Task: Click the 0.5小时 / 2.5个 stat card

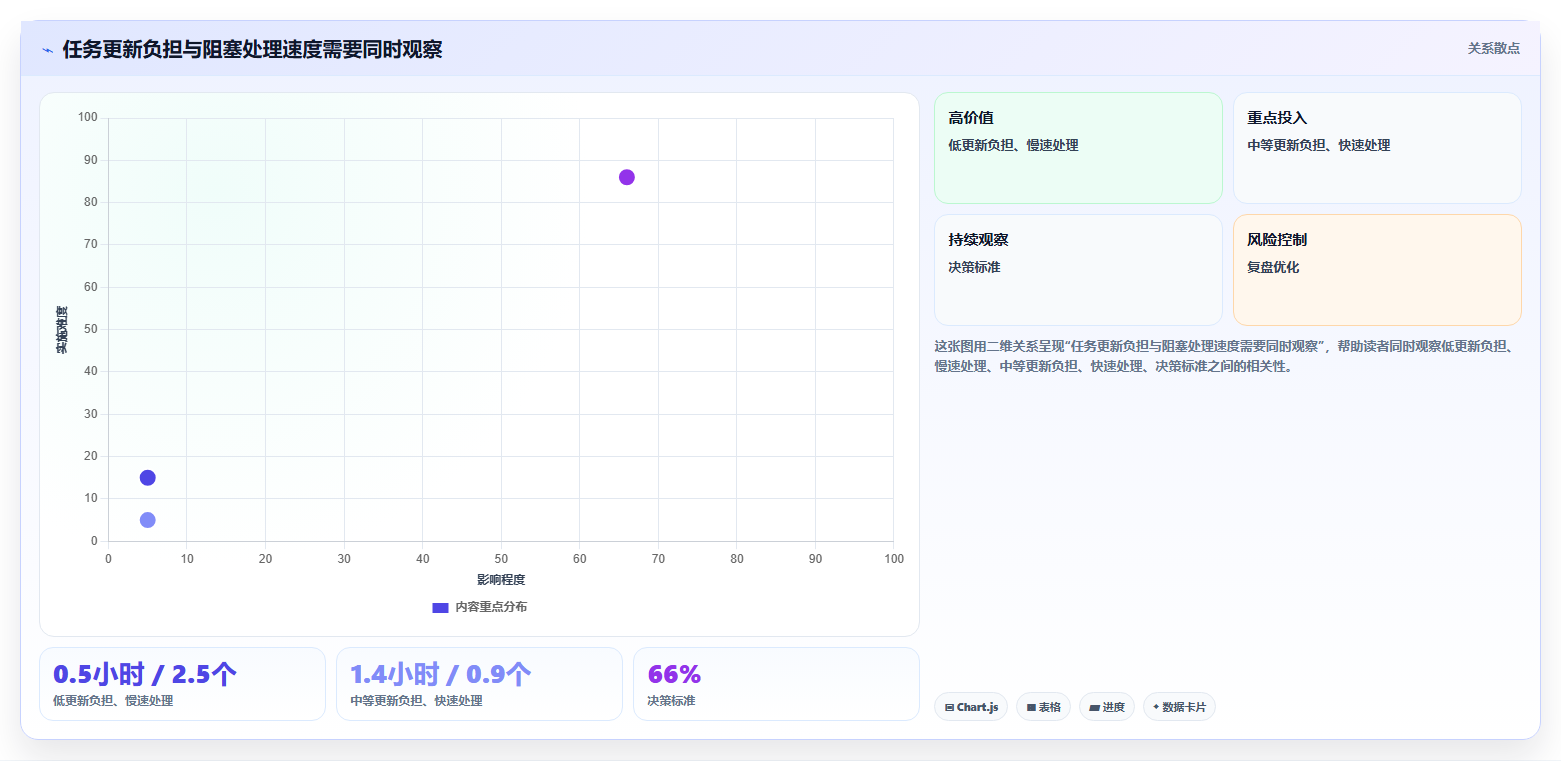Action: pos(182,684)
